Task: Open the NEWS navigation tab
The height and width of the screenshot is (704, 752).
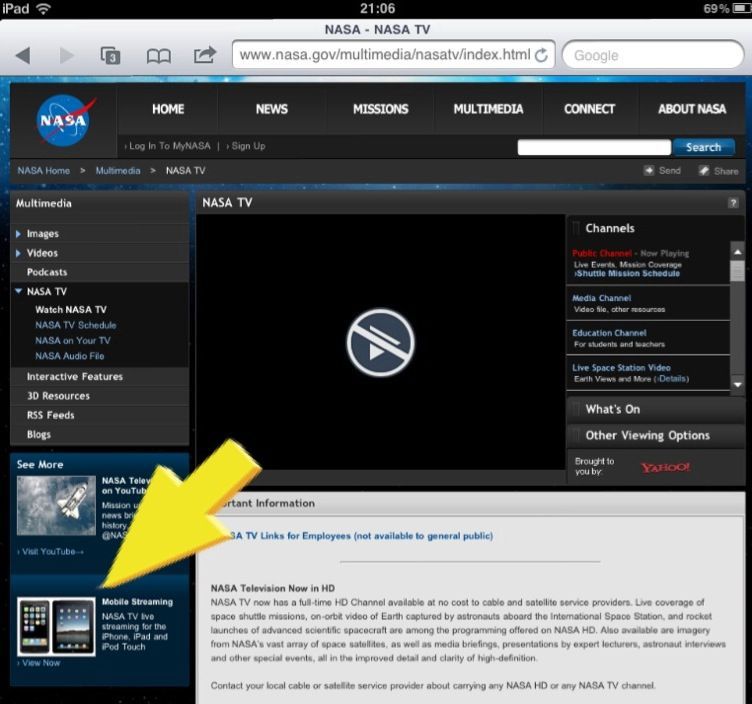Action: tap(271, 109)
